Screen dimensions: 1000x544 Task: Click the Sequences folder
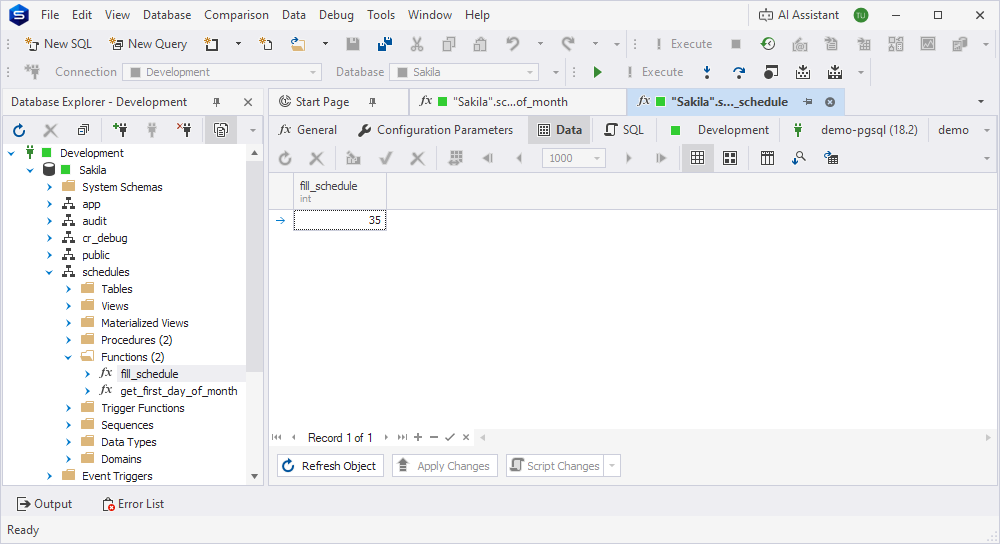pyautogui.click(x=127, y=425)
